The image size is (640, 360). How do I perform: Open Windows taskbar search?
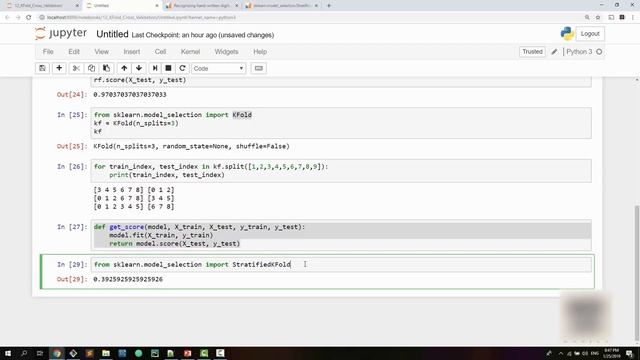pyautogui.click(x=24, y=353)
